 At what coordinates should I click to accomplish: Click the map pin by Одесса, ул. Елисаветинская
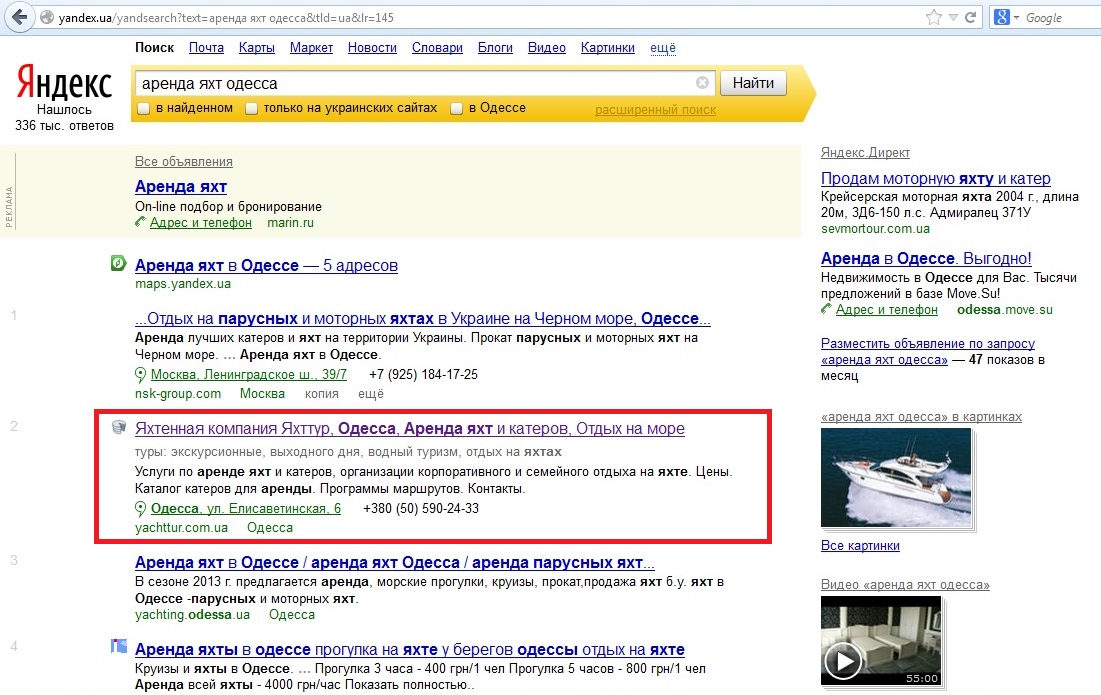pyautogui.click(x=140, y=509)
